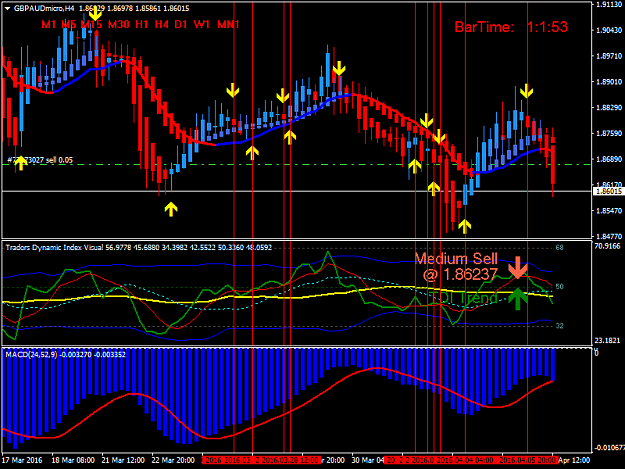Click the Apr 12:00 date label

tap(574, 460)
